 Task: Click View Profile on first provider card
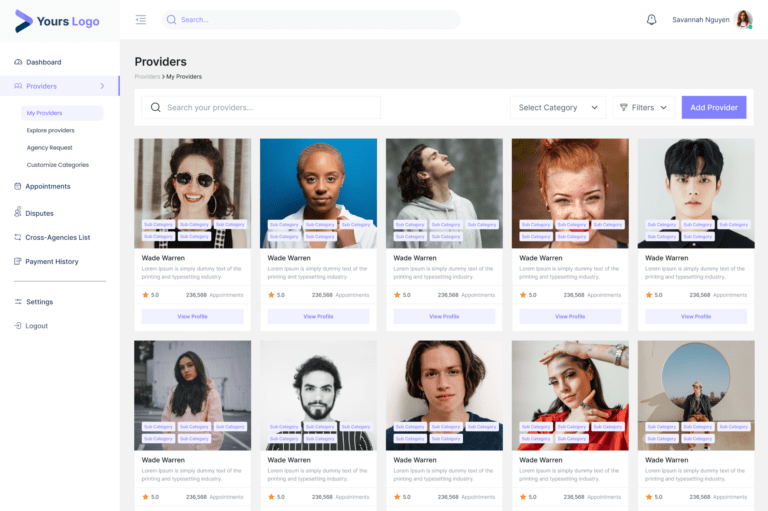(x=192, y=316)
